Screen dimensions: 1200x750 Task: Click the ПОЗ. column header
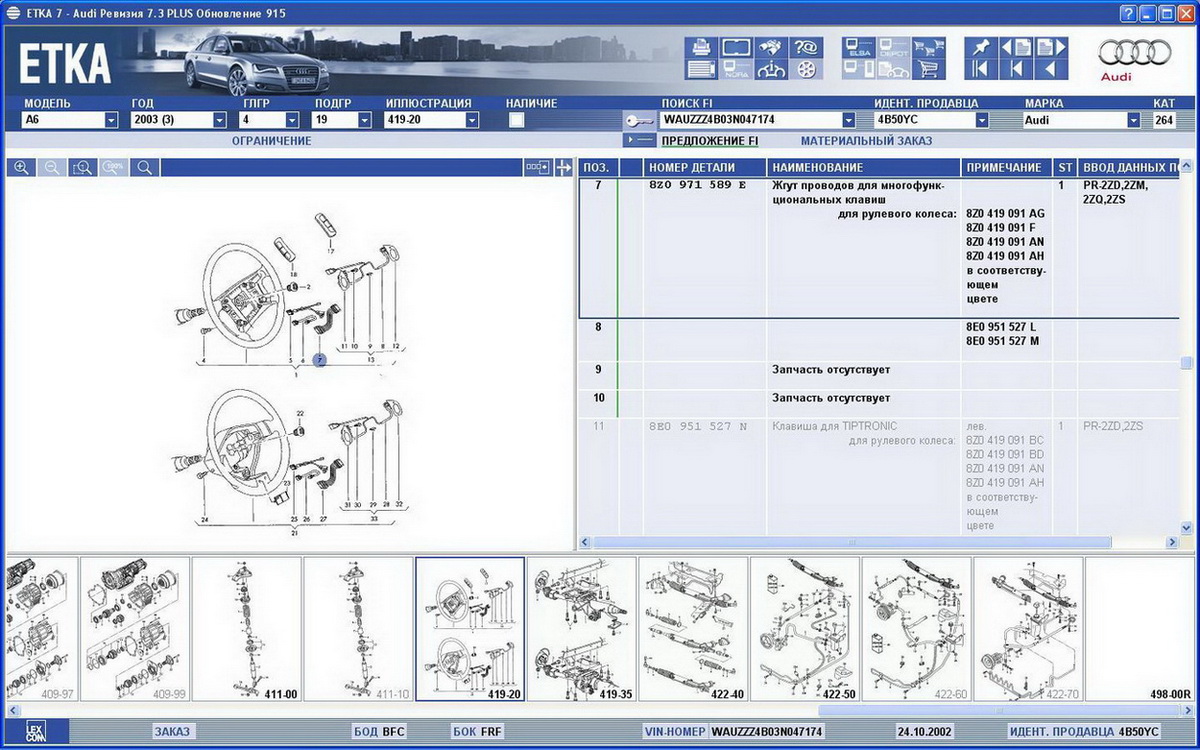597,167
